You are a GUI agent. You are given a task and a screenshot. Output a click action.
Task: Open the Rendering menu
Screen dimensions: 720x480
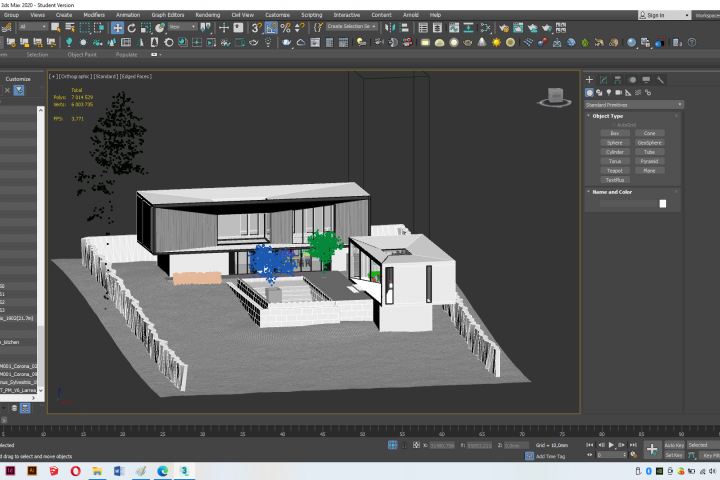click(208, 15)
